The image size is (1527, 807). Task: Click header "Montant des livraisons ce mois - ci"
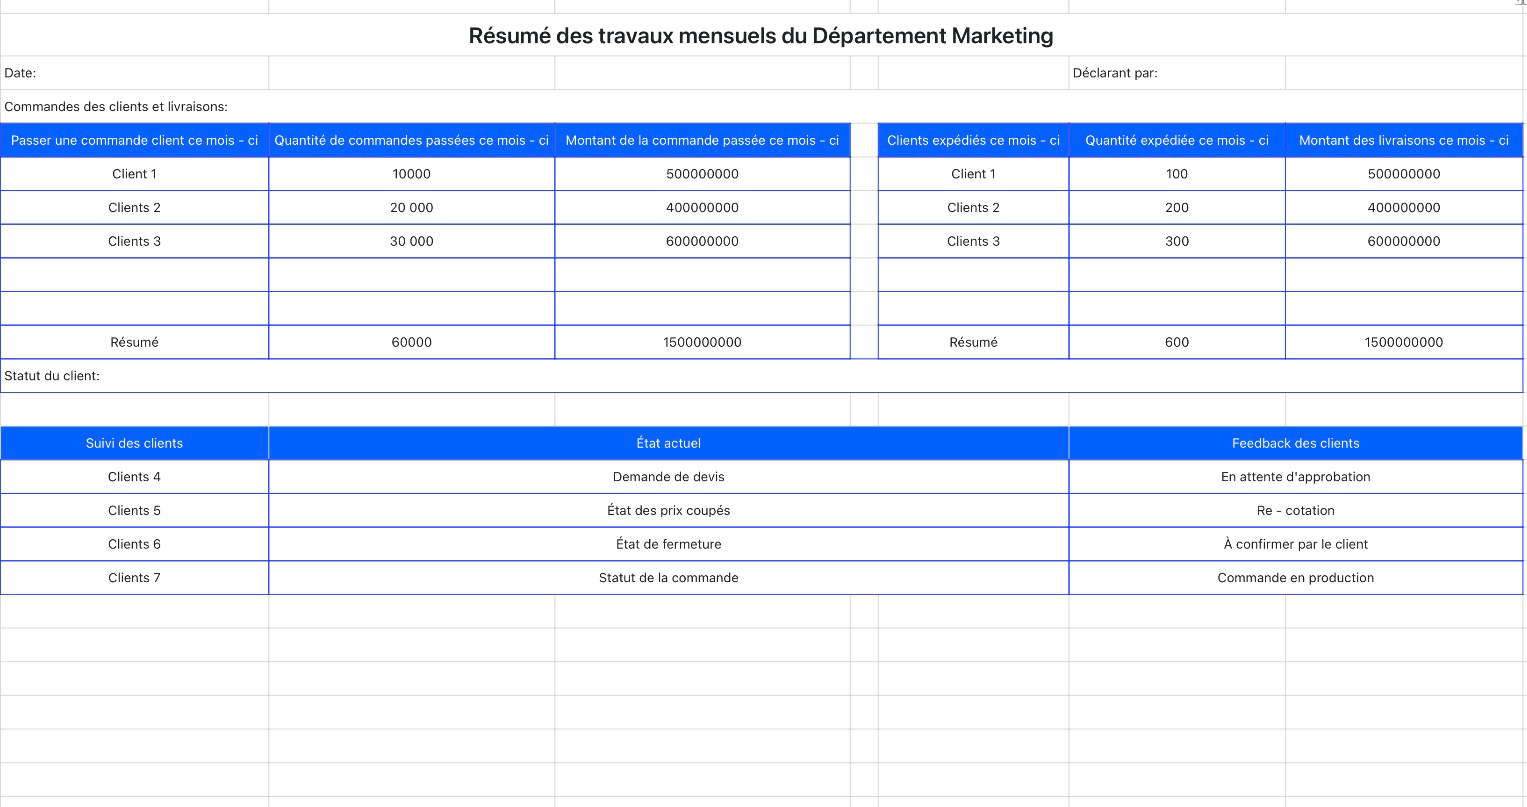[x=1404, y=141]
